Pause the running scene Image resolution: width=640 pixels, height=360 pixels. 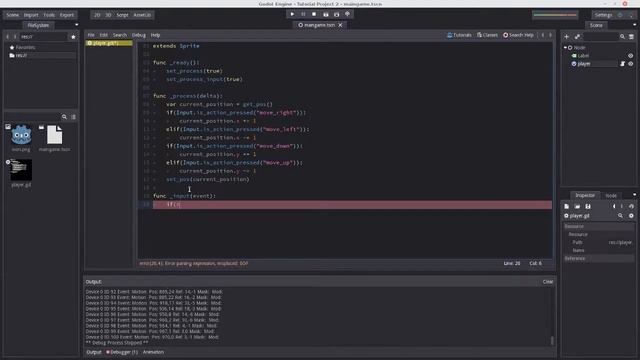point(303,14)
